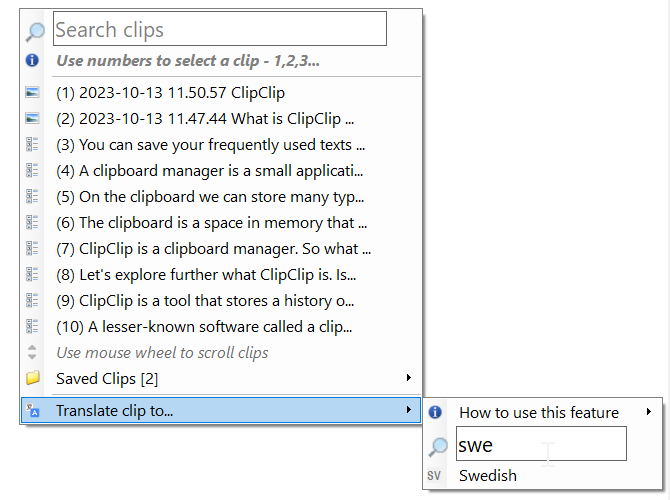Image resolution: width=670 pixels, height=500 pixels.
Task: Select clip (1) 2023-10-13 11.50.57 ClipClip
Action: point(221,93)
